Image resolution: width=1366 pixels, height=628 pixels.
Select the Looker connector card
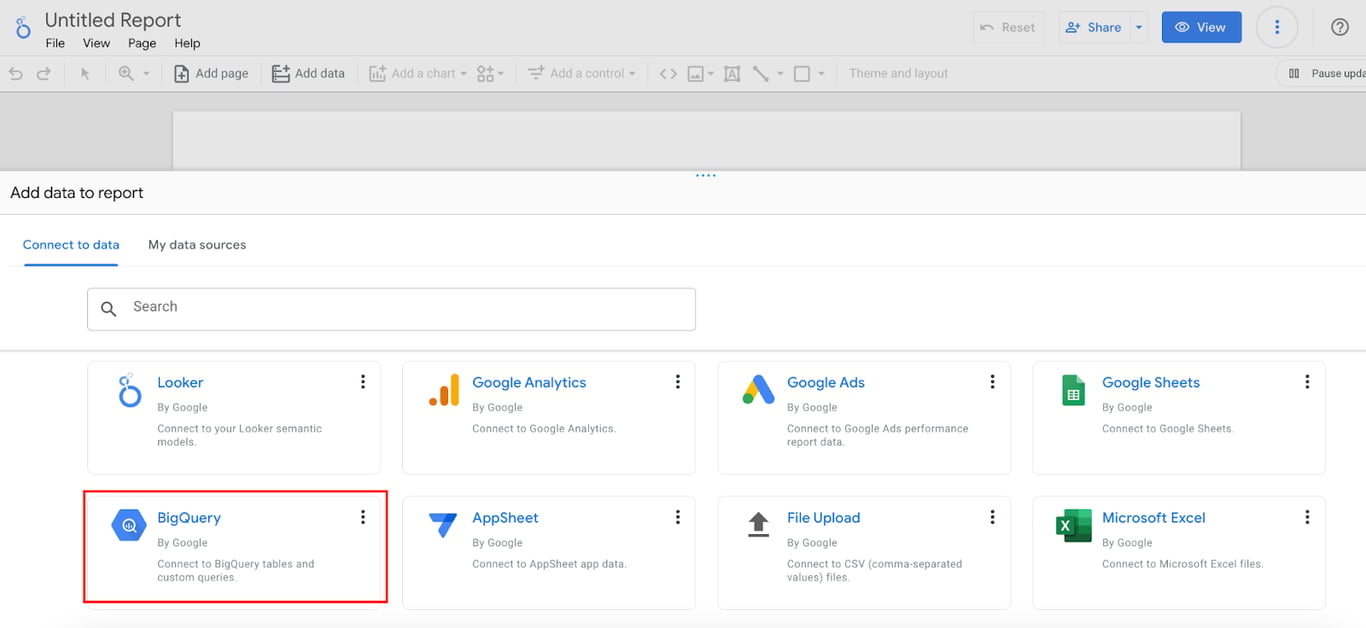pyautogui.click(x=234, y=417)
